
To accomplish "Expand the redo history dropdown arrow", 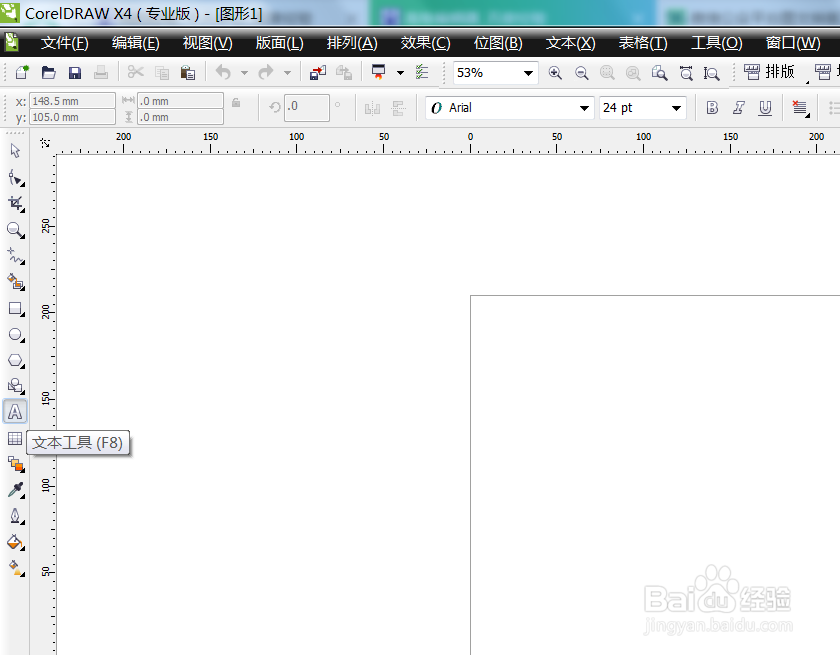I will coord(287,72).
